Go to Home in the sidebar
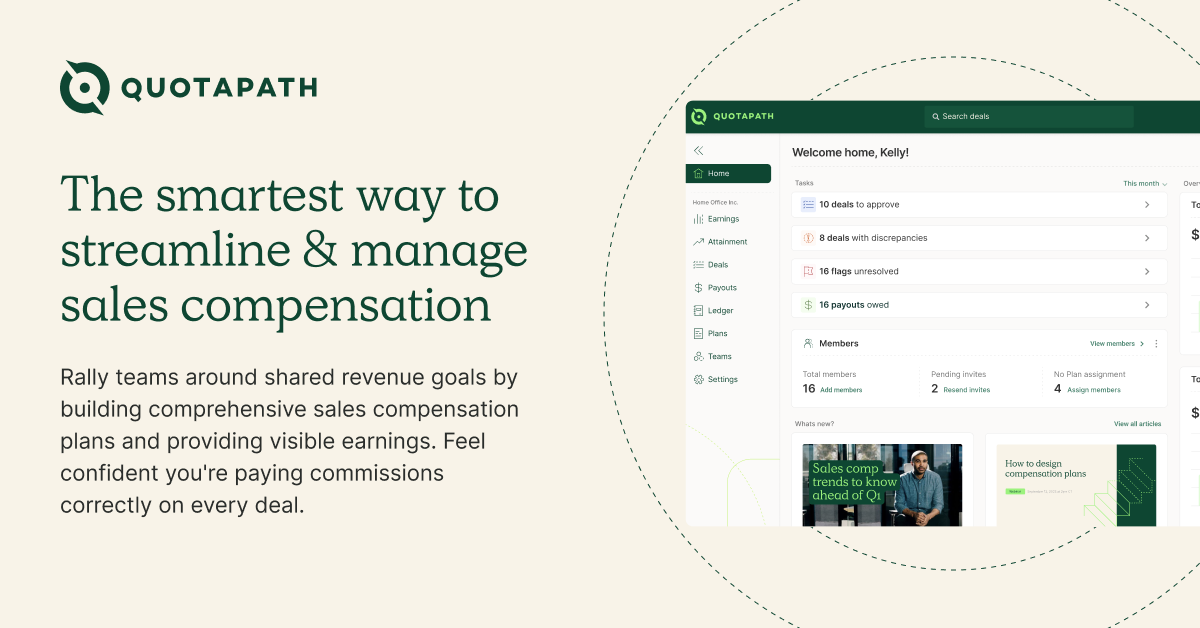The height and width of the screenshot is (628, 1200). 728,173
